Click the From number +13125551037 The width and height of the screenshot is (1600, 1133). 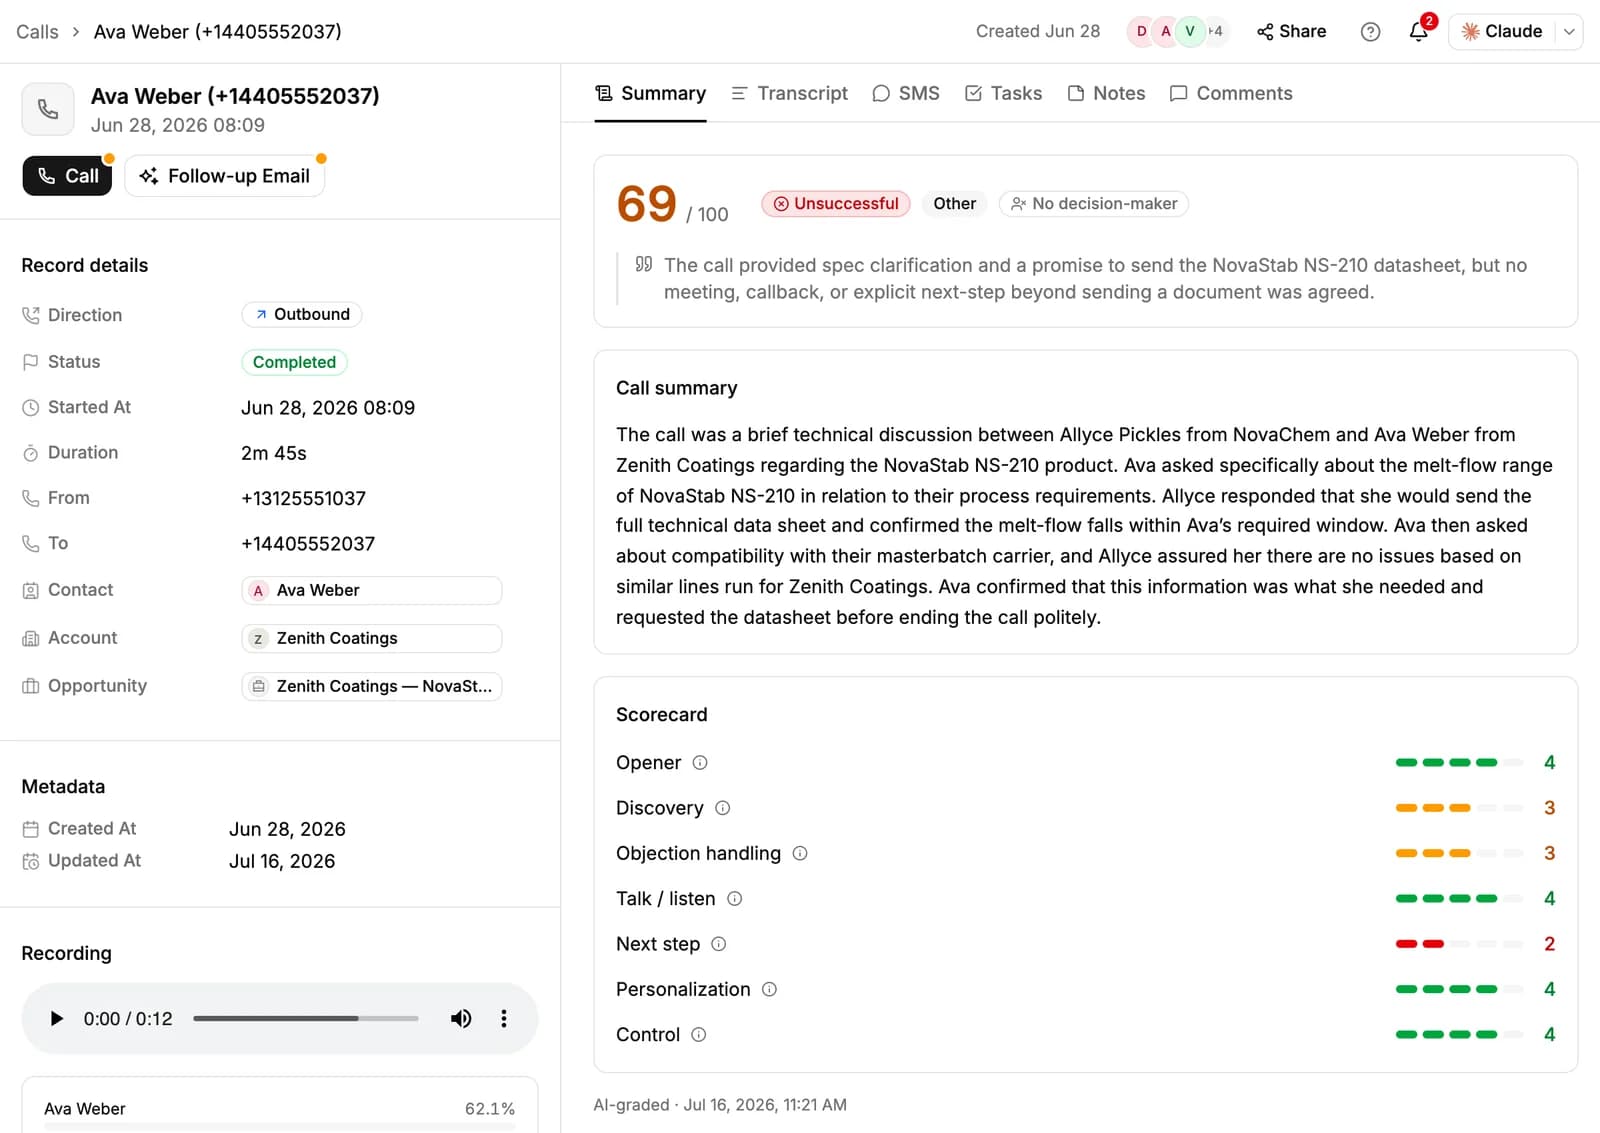(x=303, y=499)
